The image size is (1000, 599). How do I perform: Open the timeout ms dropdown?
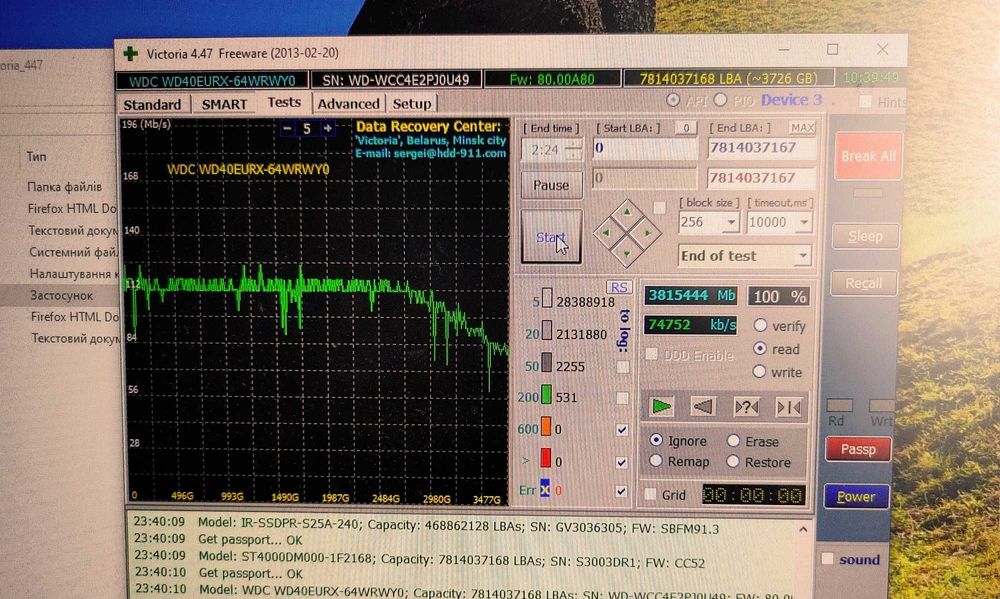[804, 223]
